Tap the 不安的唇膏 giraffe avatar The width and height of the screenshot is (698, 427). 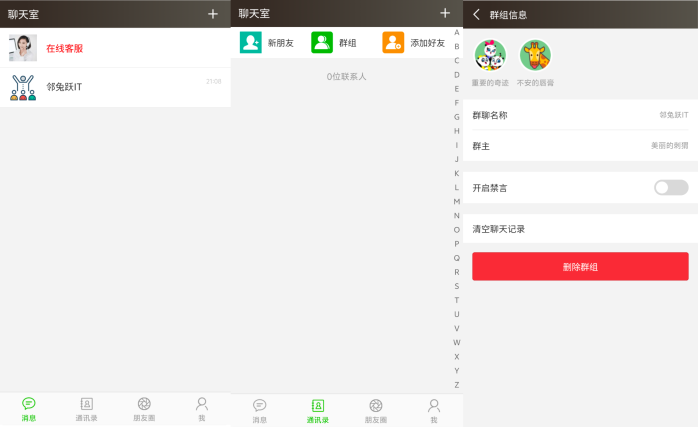(x=535, y=55)
